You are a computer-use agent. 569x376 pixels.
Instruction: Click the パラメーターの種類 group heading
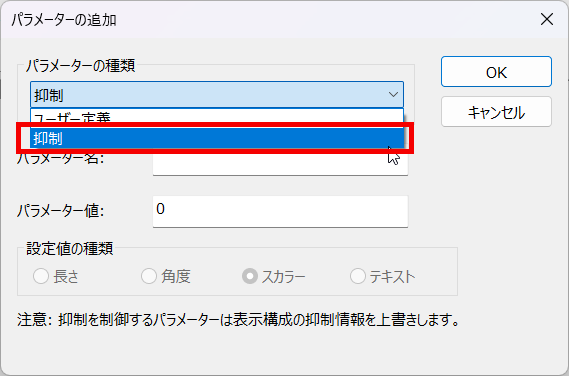pyautogui.click(x=80, y=66)
